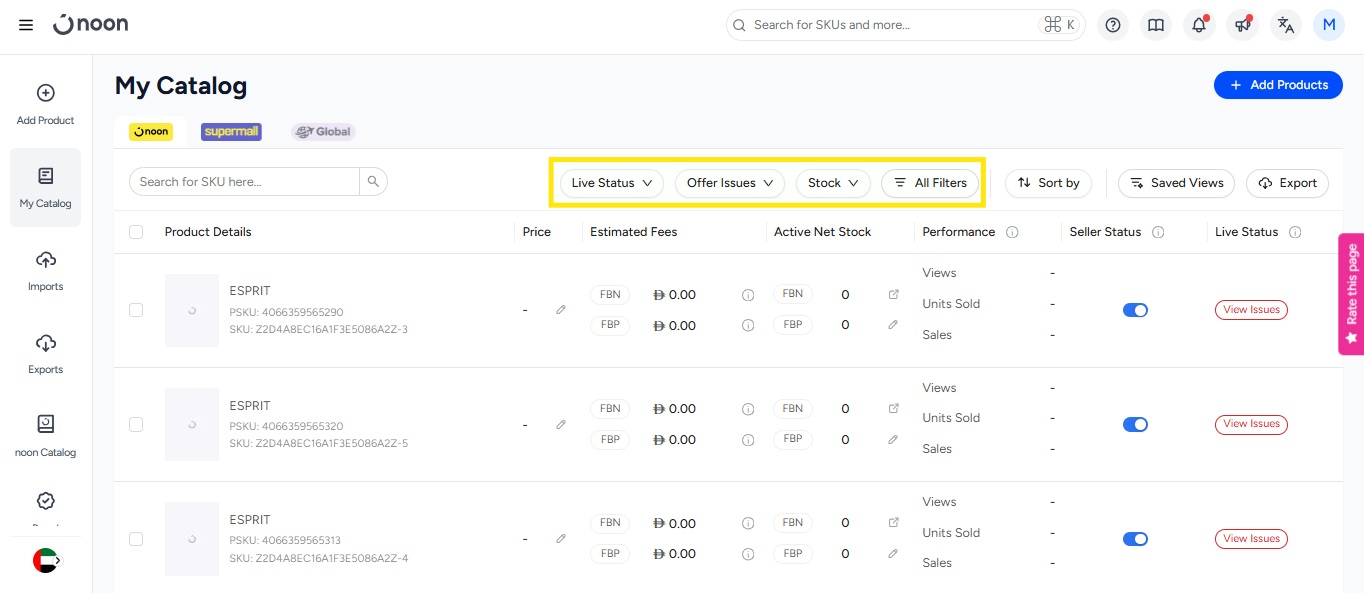Click the search magnifier icon beside SKU field
The image size is (1364, 593).
pyautogui.click(x=373, y=181)
